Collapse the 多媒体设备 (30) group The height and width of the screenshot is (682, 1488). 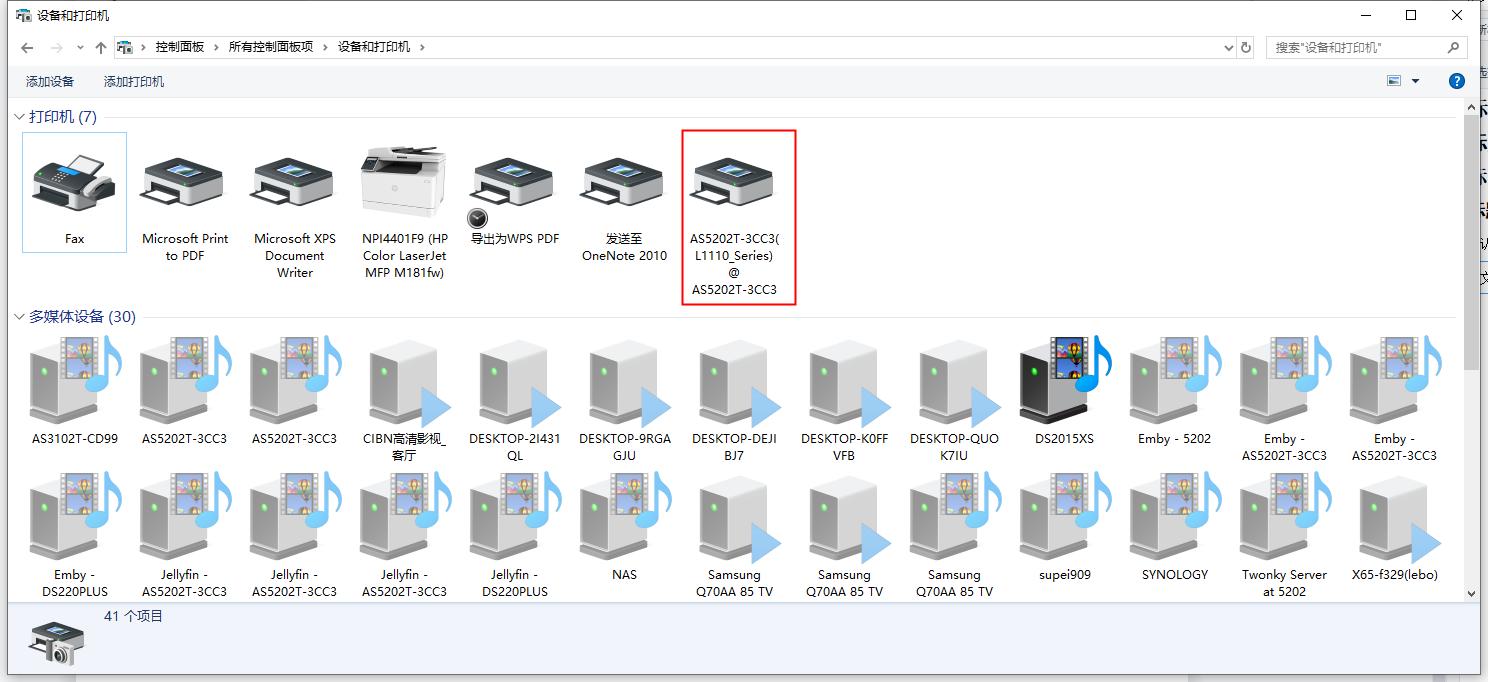click(x=20, y=317)
